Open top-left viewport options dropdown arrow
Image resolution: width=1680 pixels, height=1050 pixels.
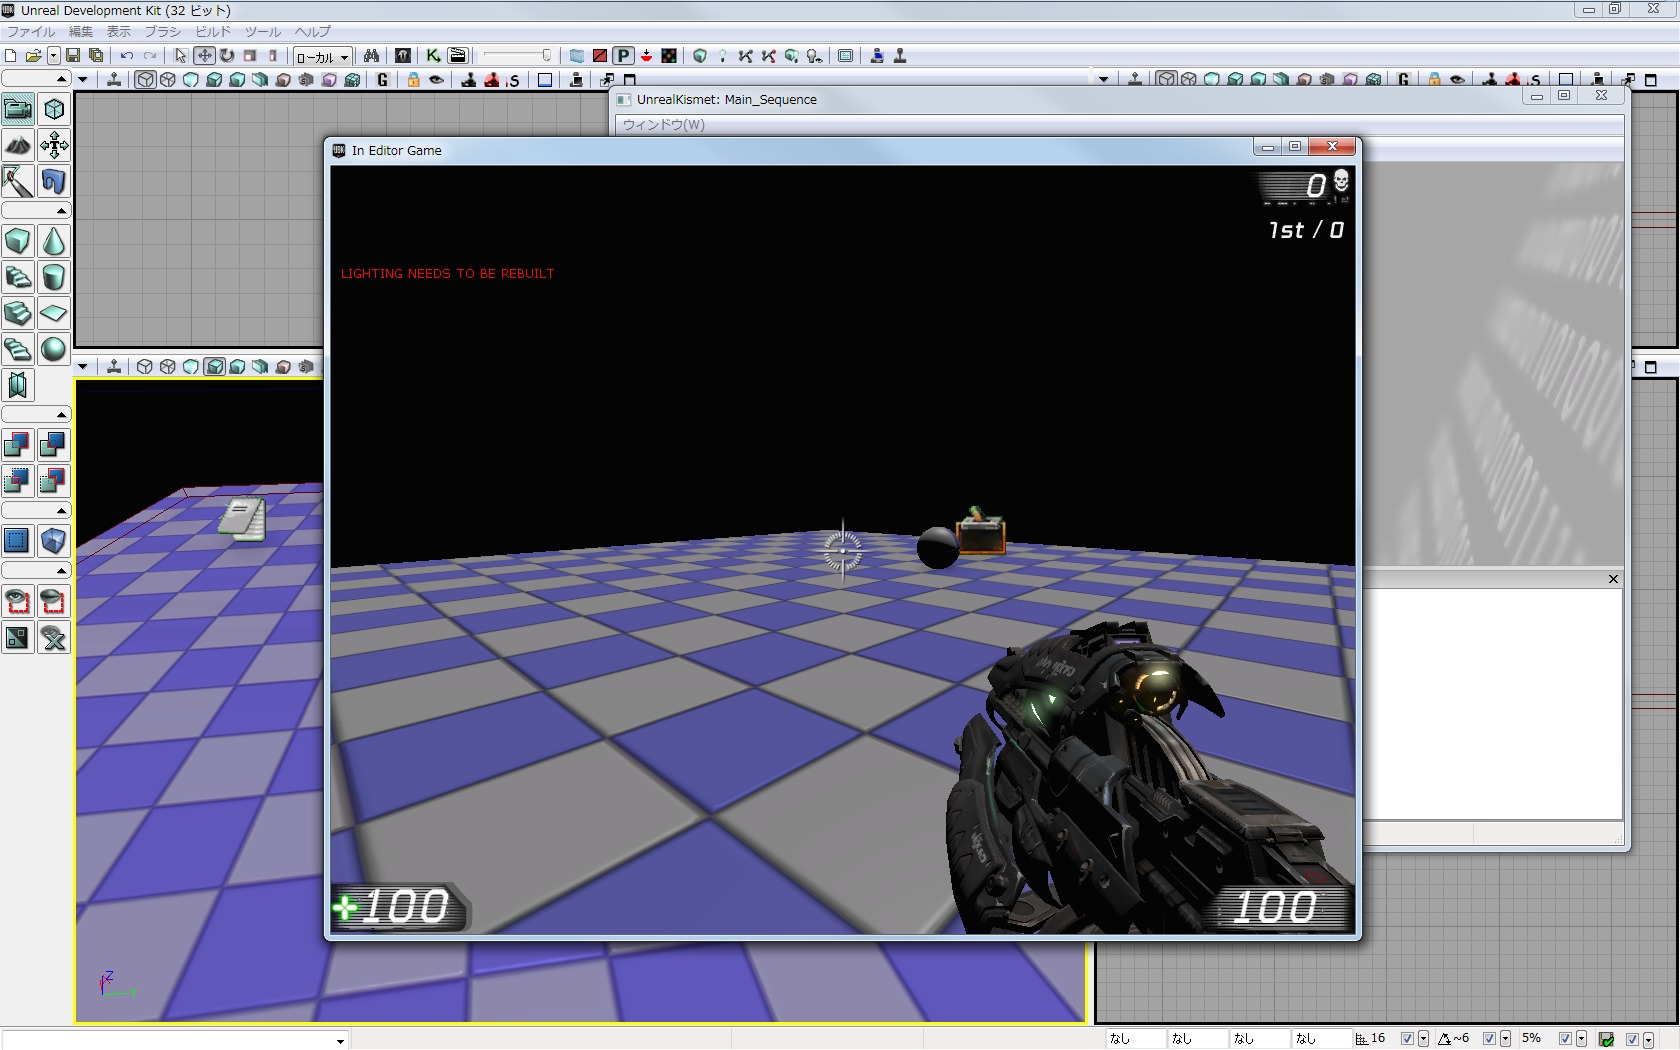(83, 80)
